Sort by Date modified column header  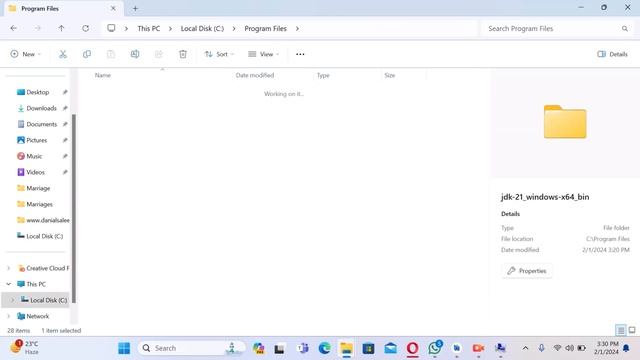point(255,75)
